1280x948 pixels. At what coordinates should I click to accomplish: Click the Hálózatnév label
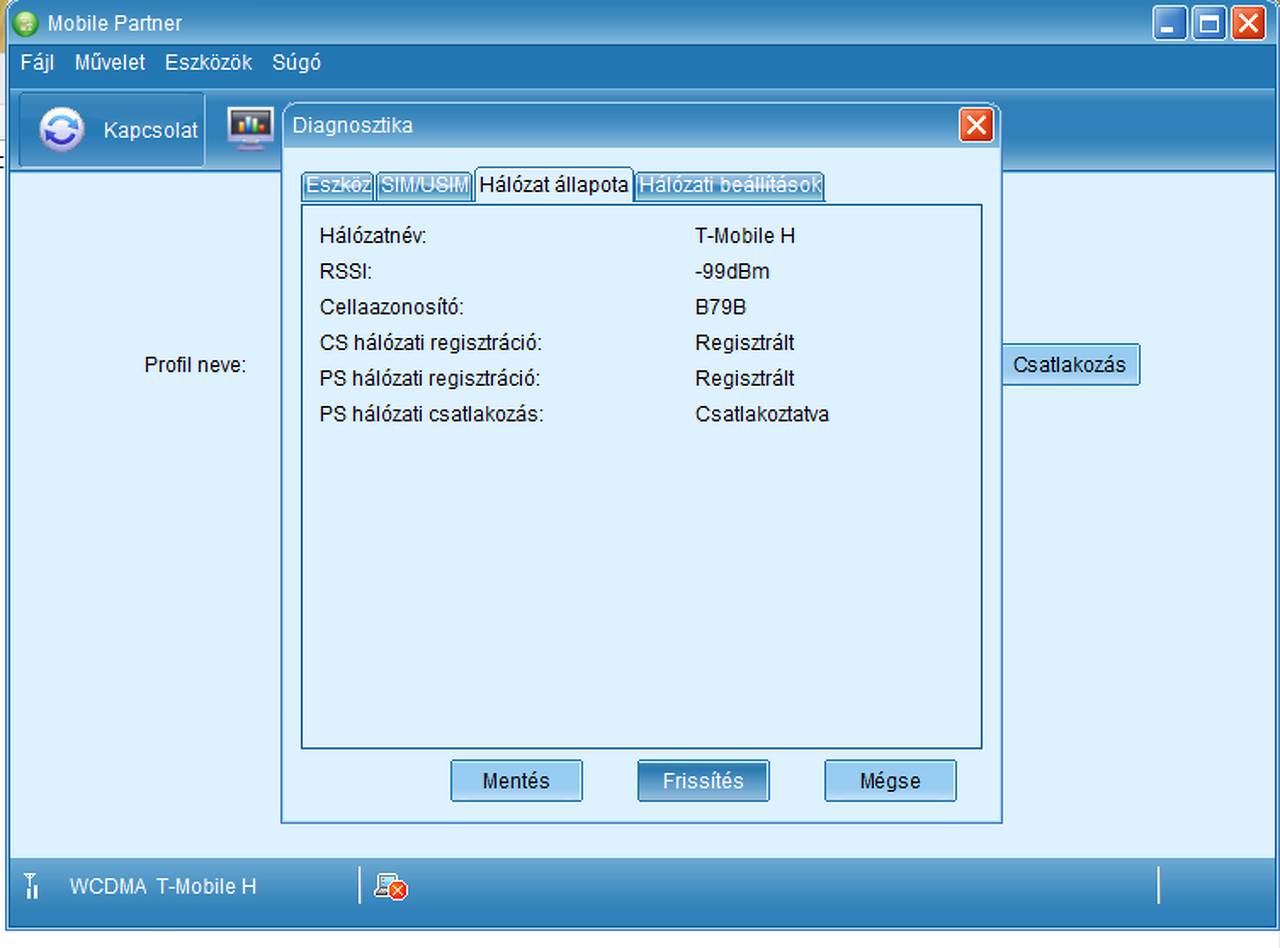point(373,236)
